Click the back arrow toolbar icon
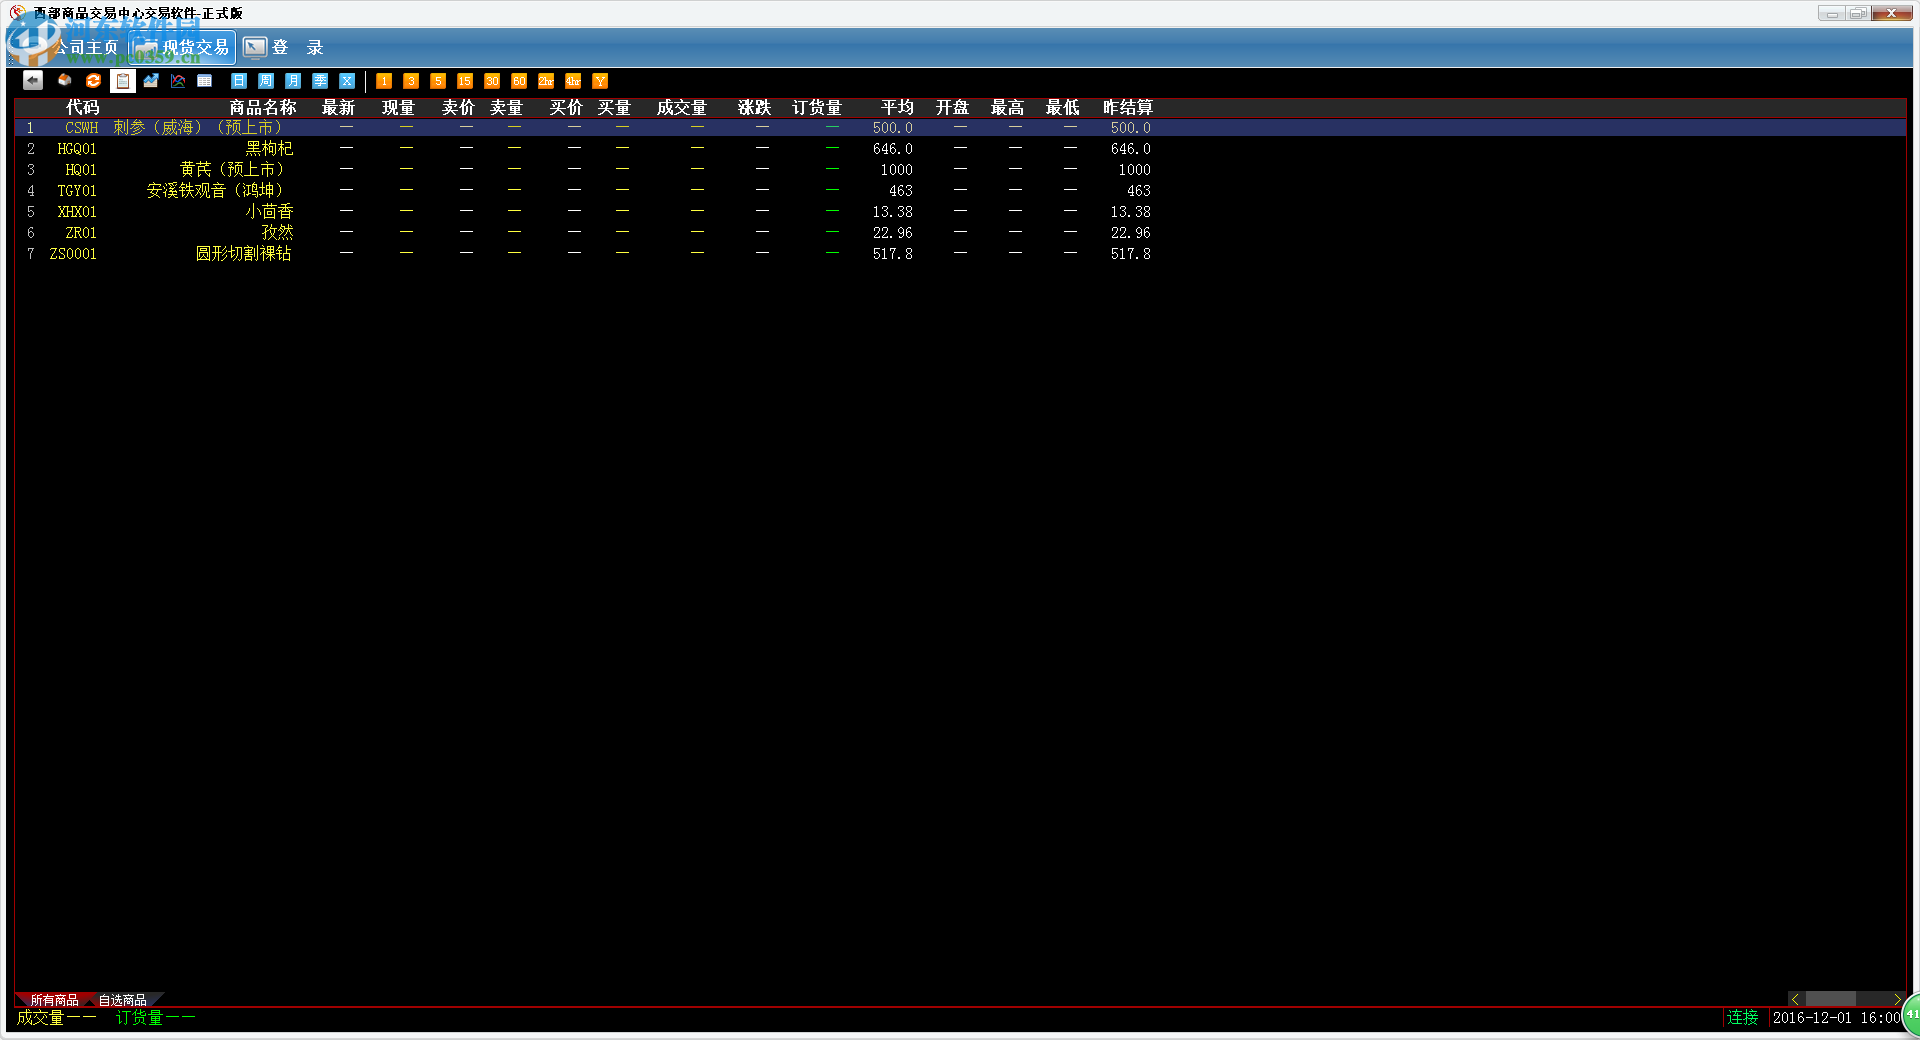 [x=33, y=81]
